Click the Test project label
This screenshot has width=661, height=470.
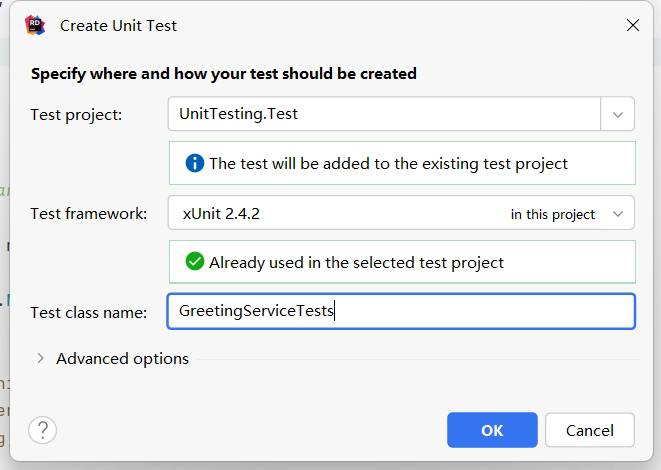point(76,115)
